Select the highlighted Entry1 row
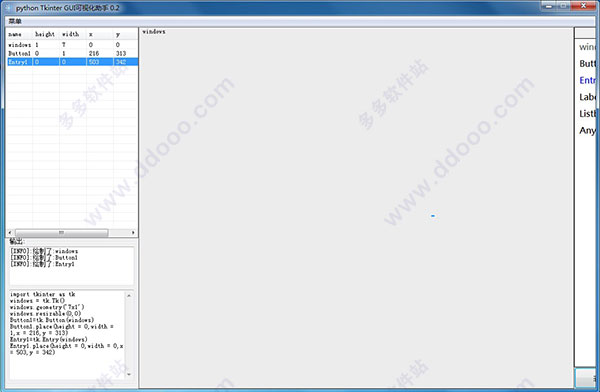Viewport: 600px width, 392px height. (72, 62)
